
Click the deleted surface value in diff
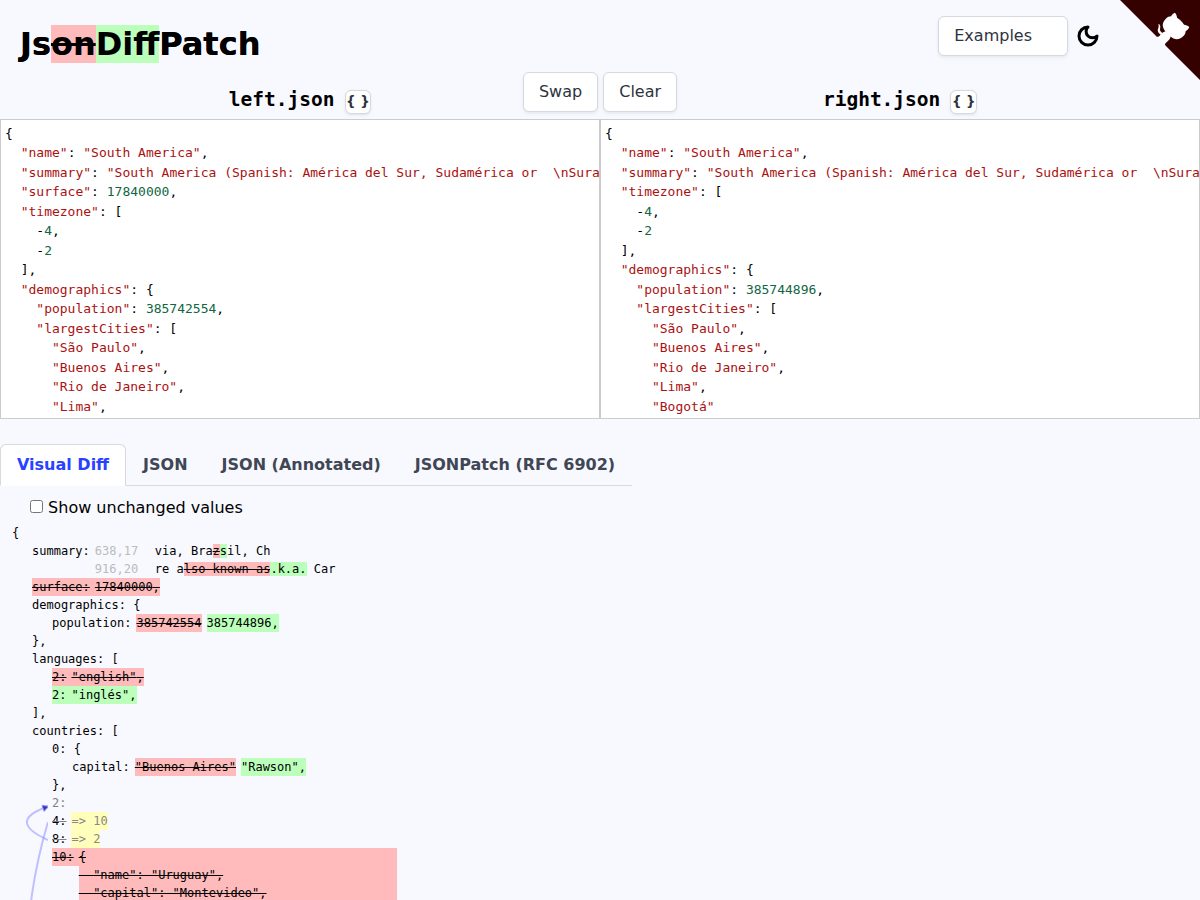click(127, 587)
